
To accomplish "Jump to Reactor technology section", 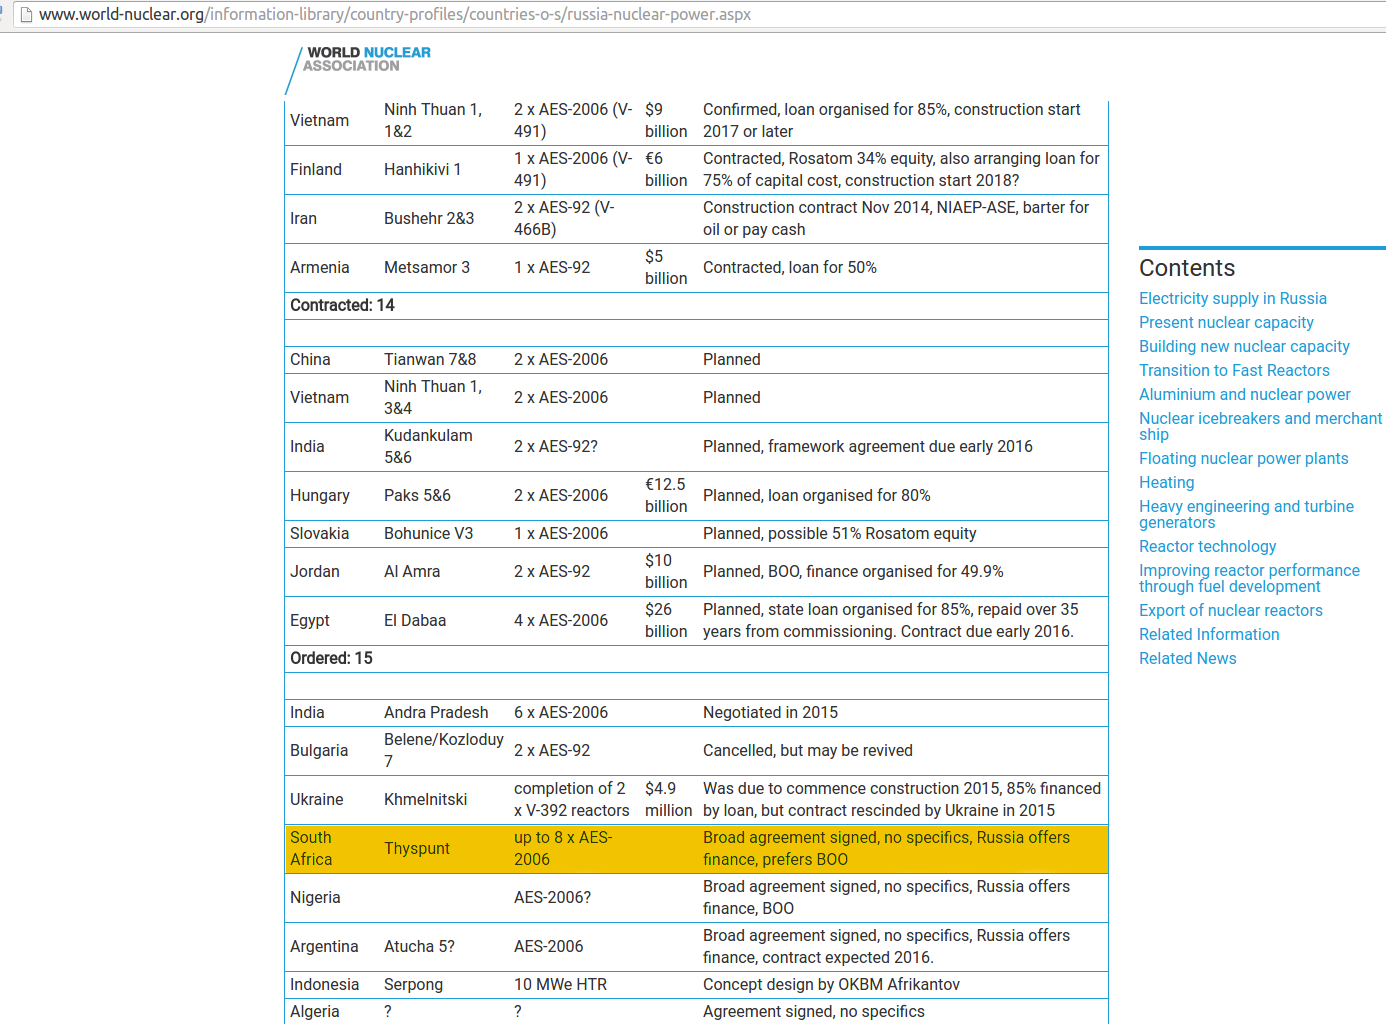I will [1207, 546].
